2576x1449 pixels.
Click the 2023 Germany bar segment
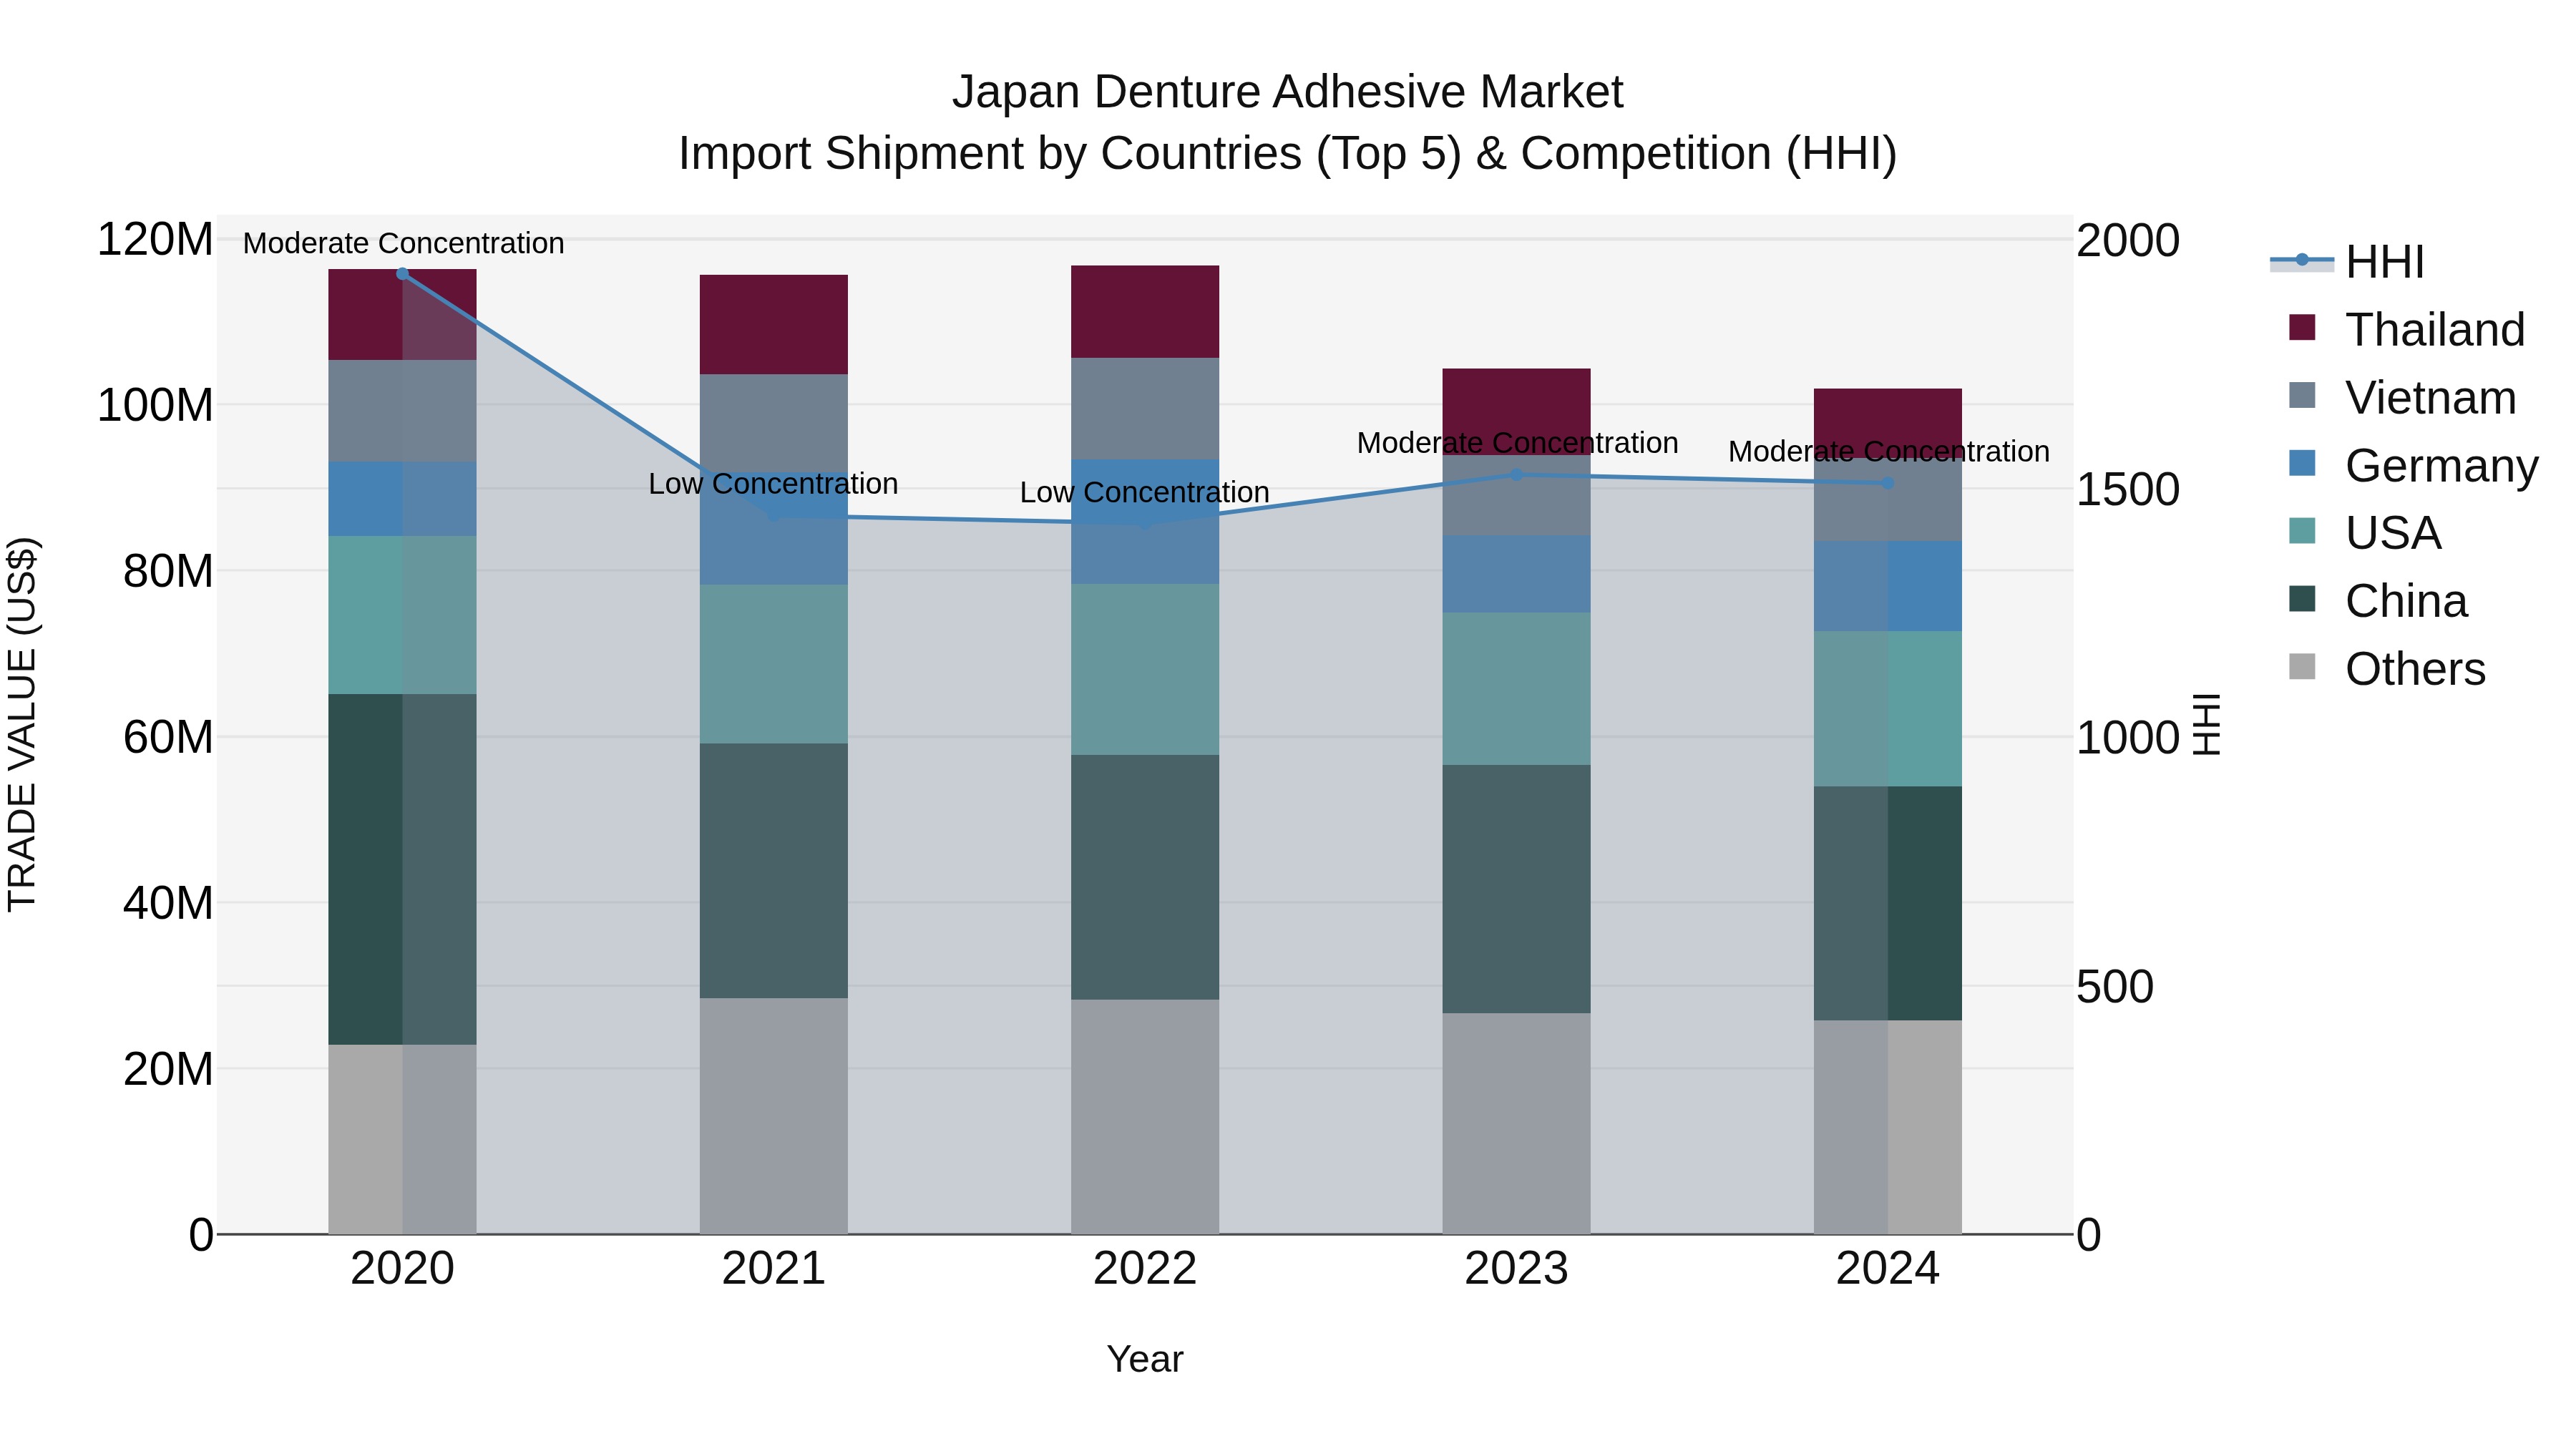point(1517,575)
